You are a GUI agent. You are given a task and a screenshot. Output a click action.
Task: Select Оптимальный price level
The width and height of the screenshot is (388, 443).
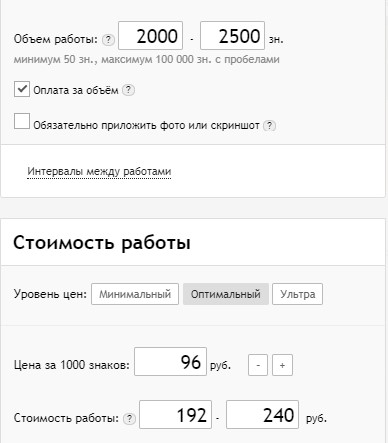pos(226,294)
